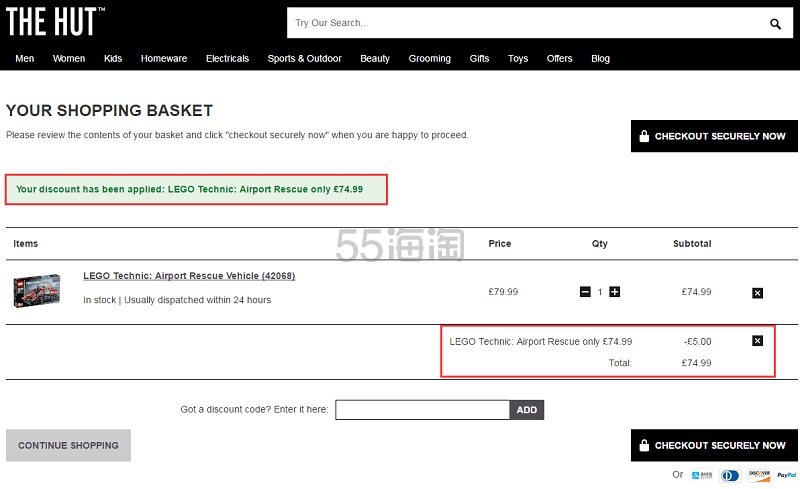Open the Gifts menu
Viewport: 800px width, 489px height.
(479, 59)
